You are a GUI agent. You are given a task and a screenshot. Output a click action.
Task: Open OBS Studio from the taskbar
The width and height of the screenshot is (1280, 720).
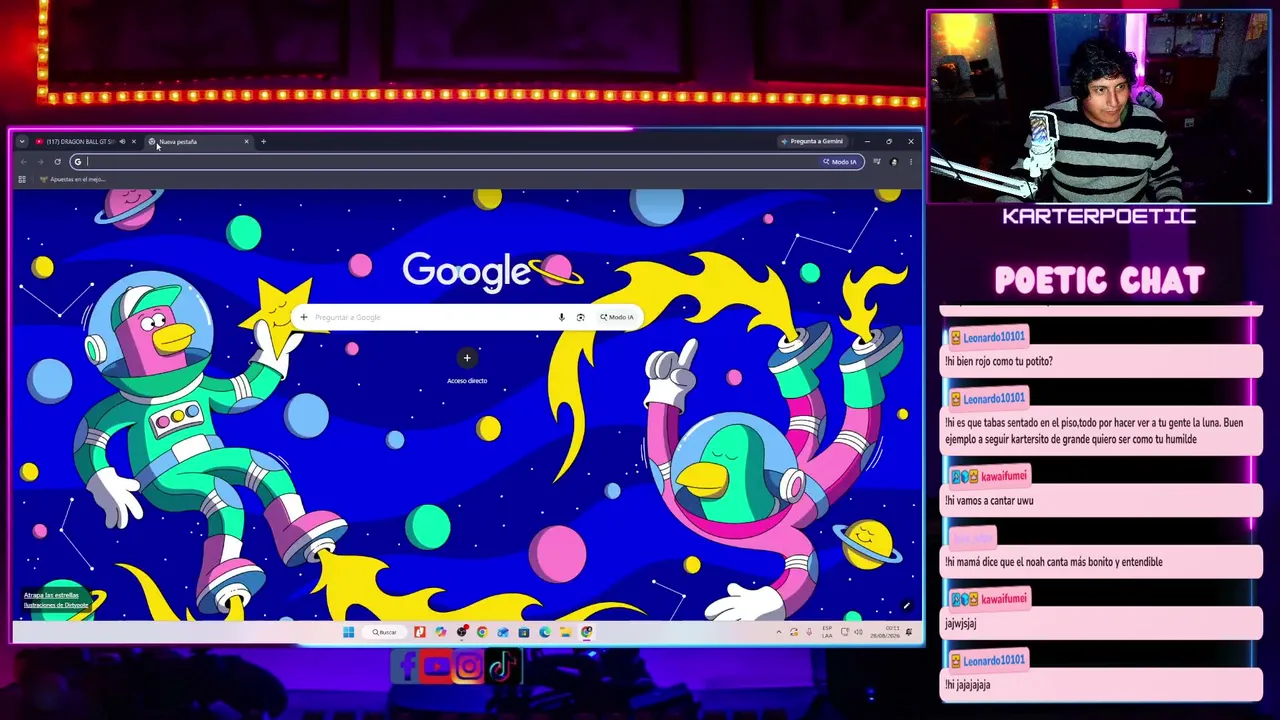pos(462,632)
